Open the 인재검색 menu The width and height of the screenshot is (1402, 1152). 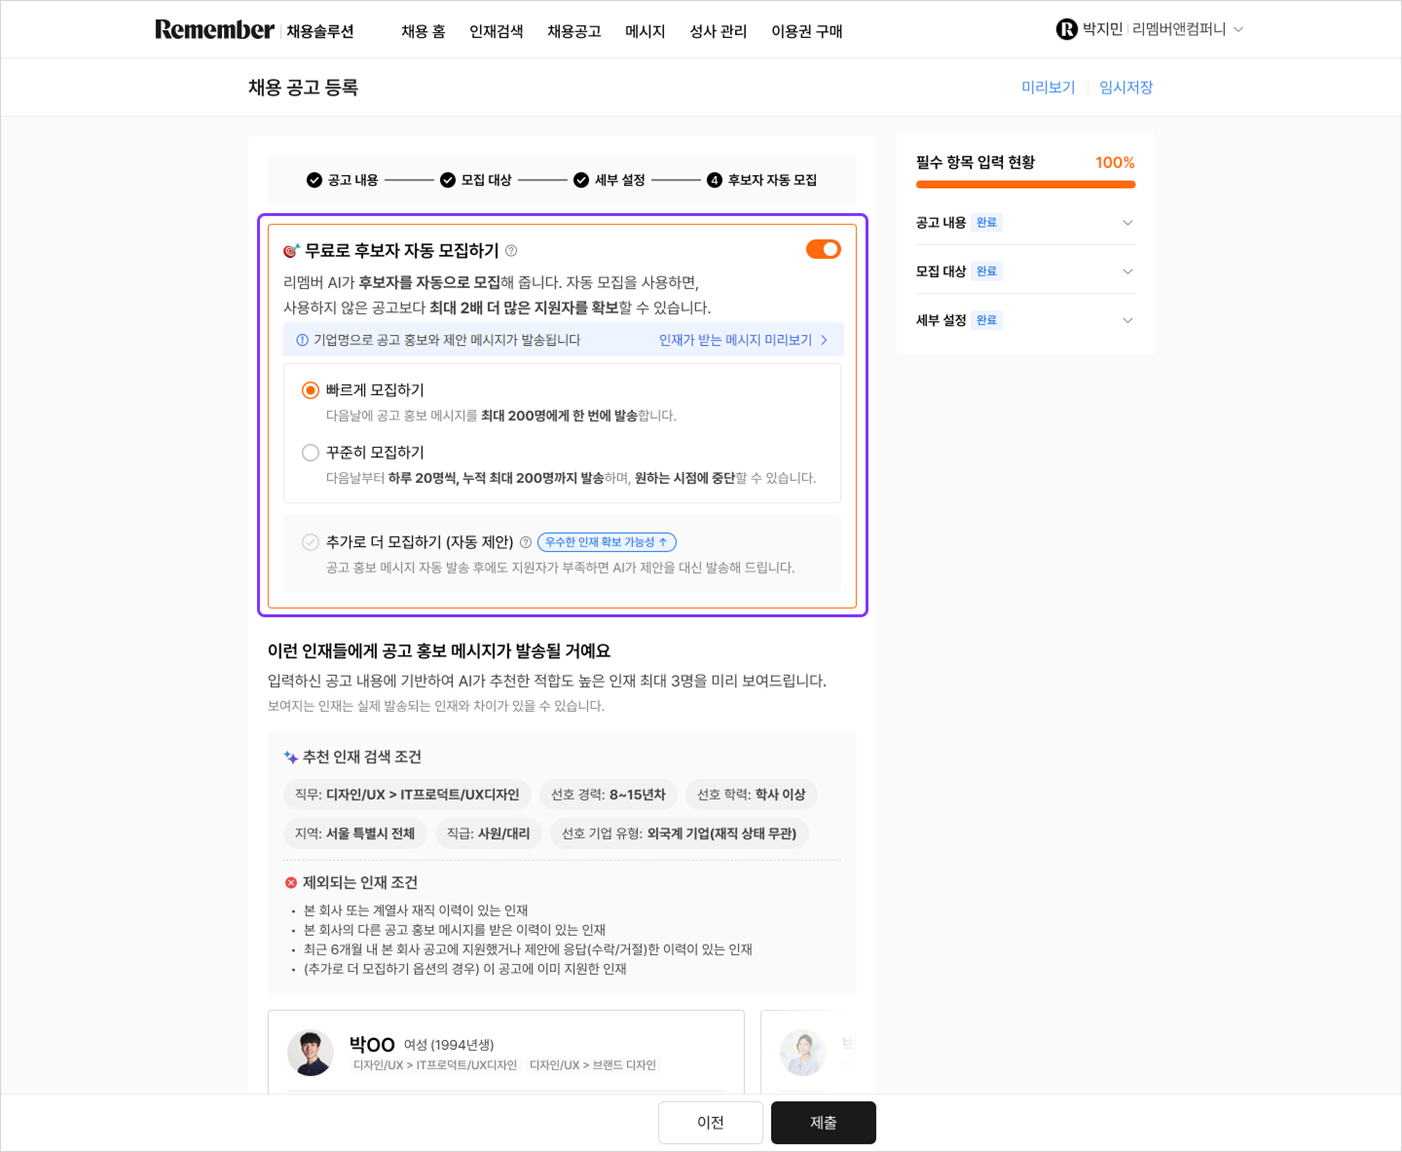coord(496,32)
